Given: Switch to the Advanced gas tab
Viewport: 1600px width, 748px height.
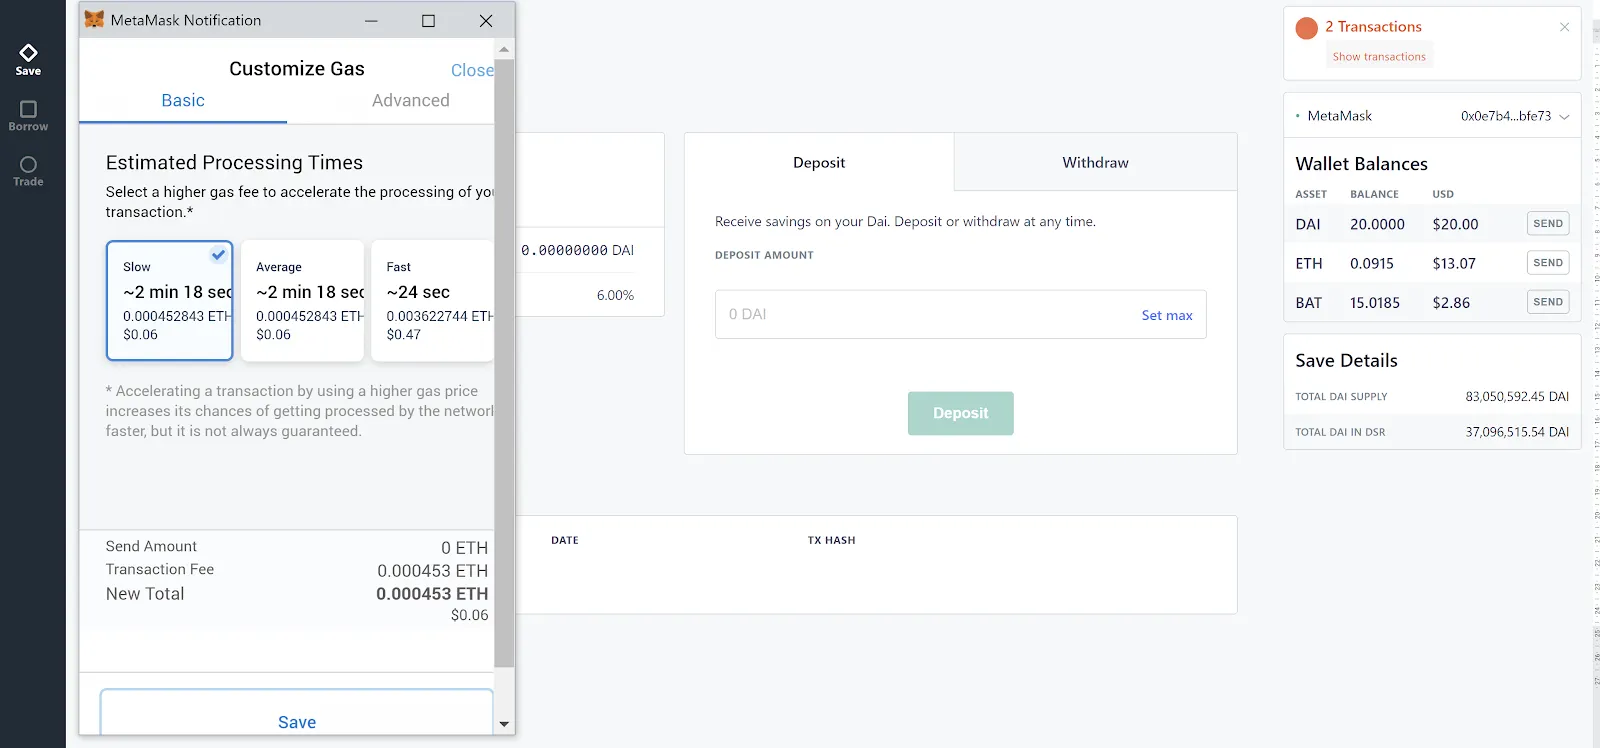Looking at the screenshot, I should (410, 101).
